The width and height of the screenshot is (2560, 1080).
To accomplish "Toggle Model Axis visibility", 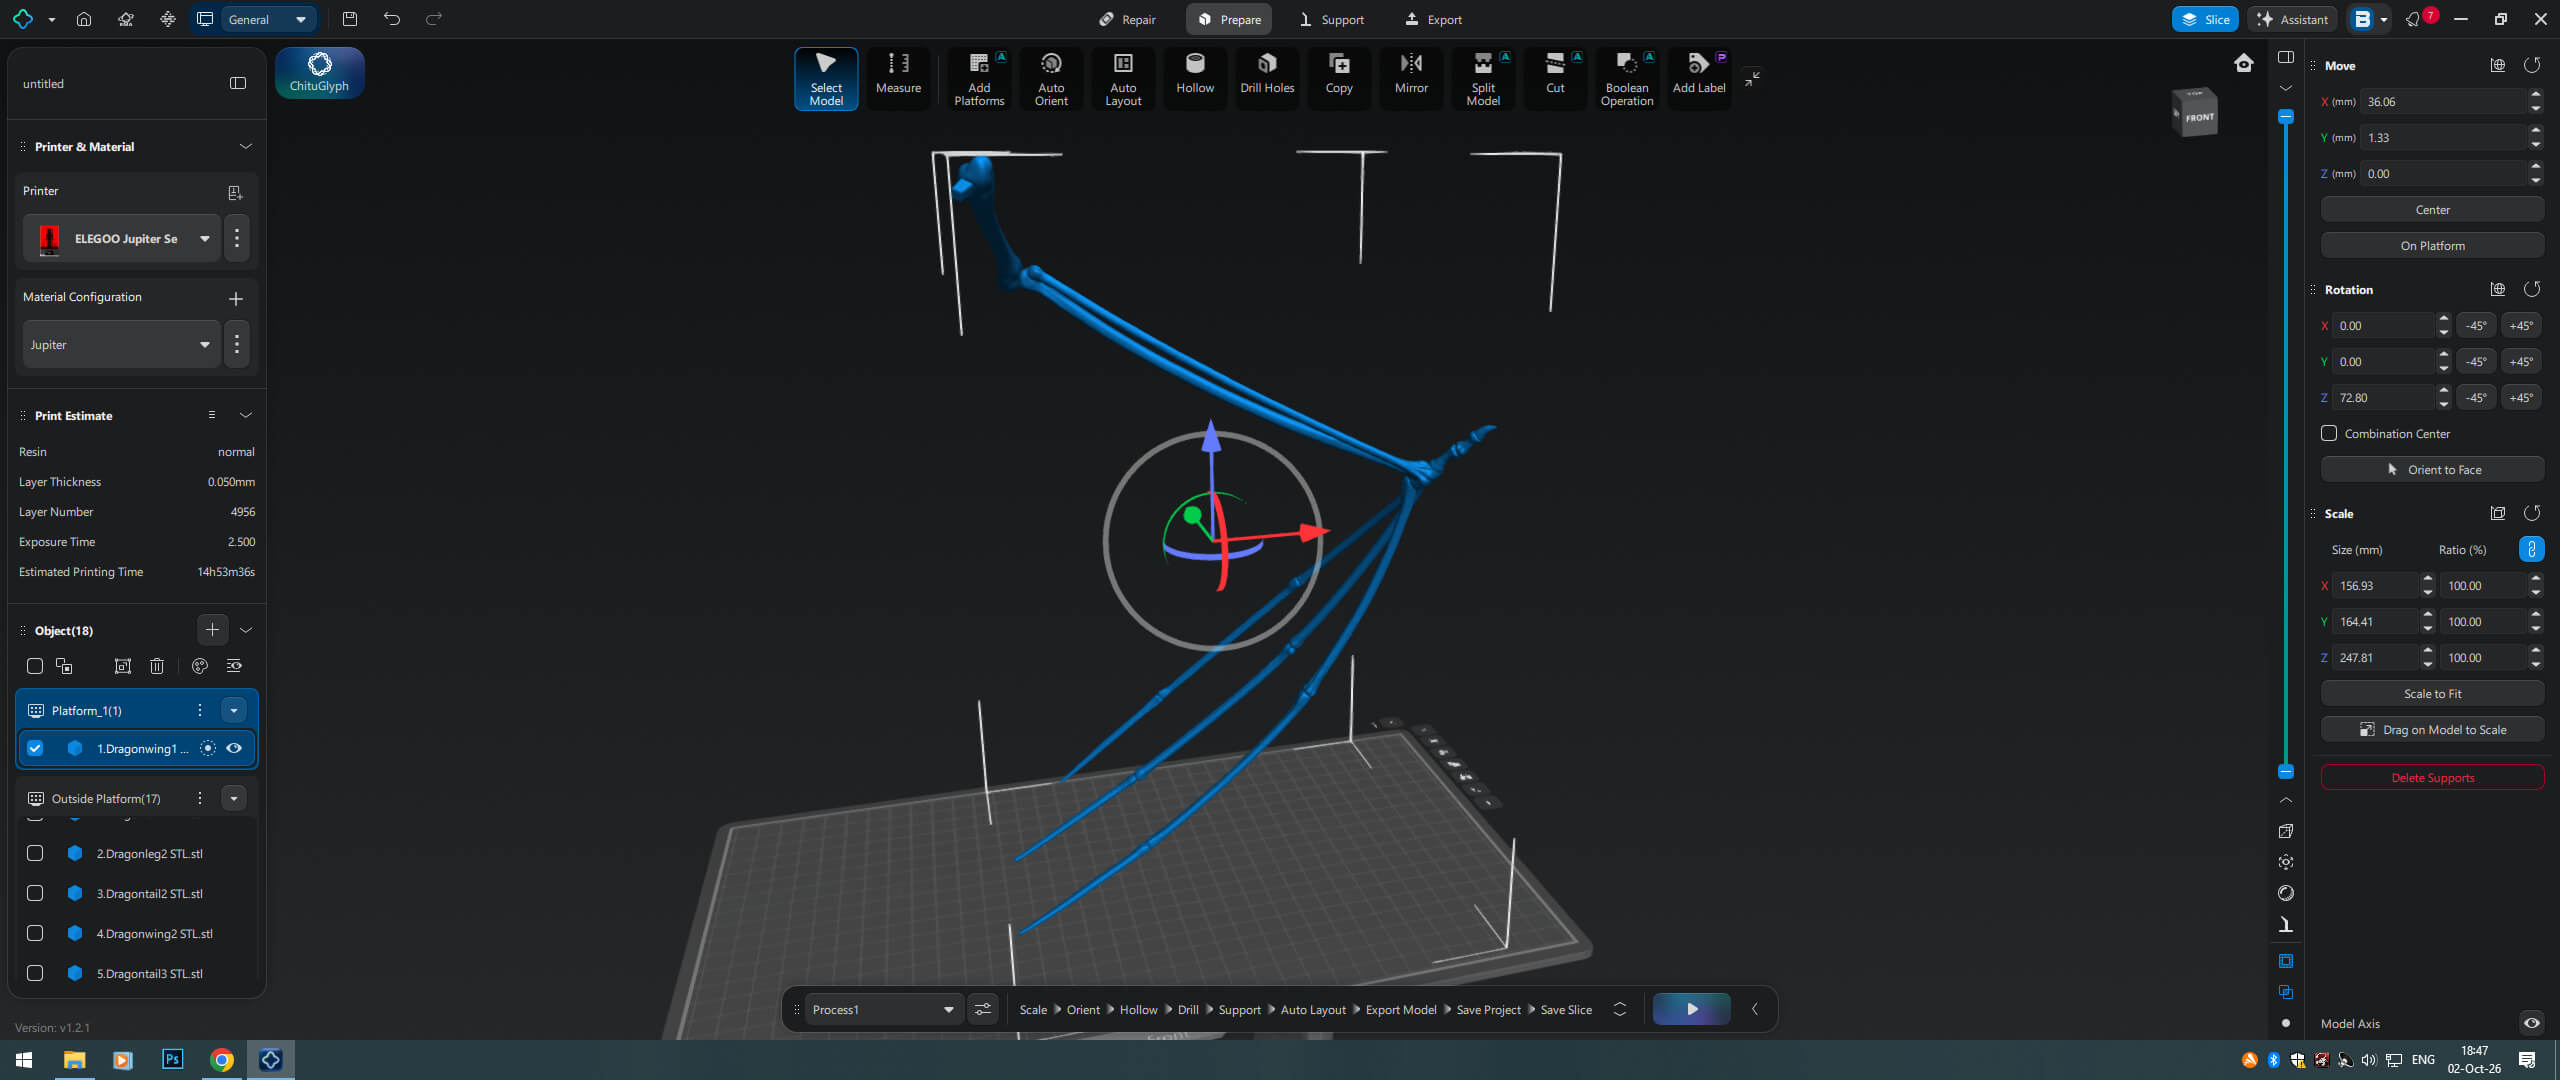I will [x=2531, y=1023].
